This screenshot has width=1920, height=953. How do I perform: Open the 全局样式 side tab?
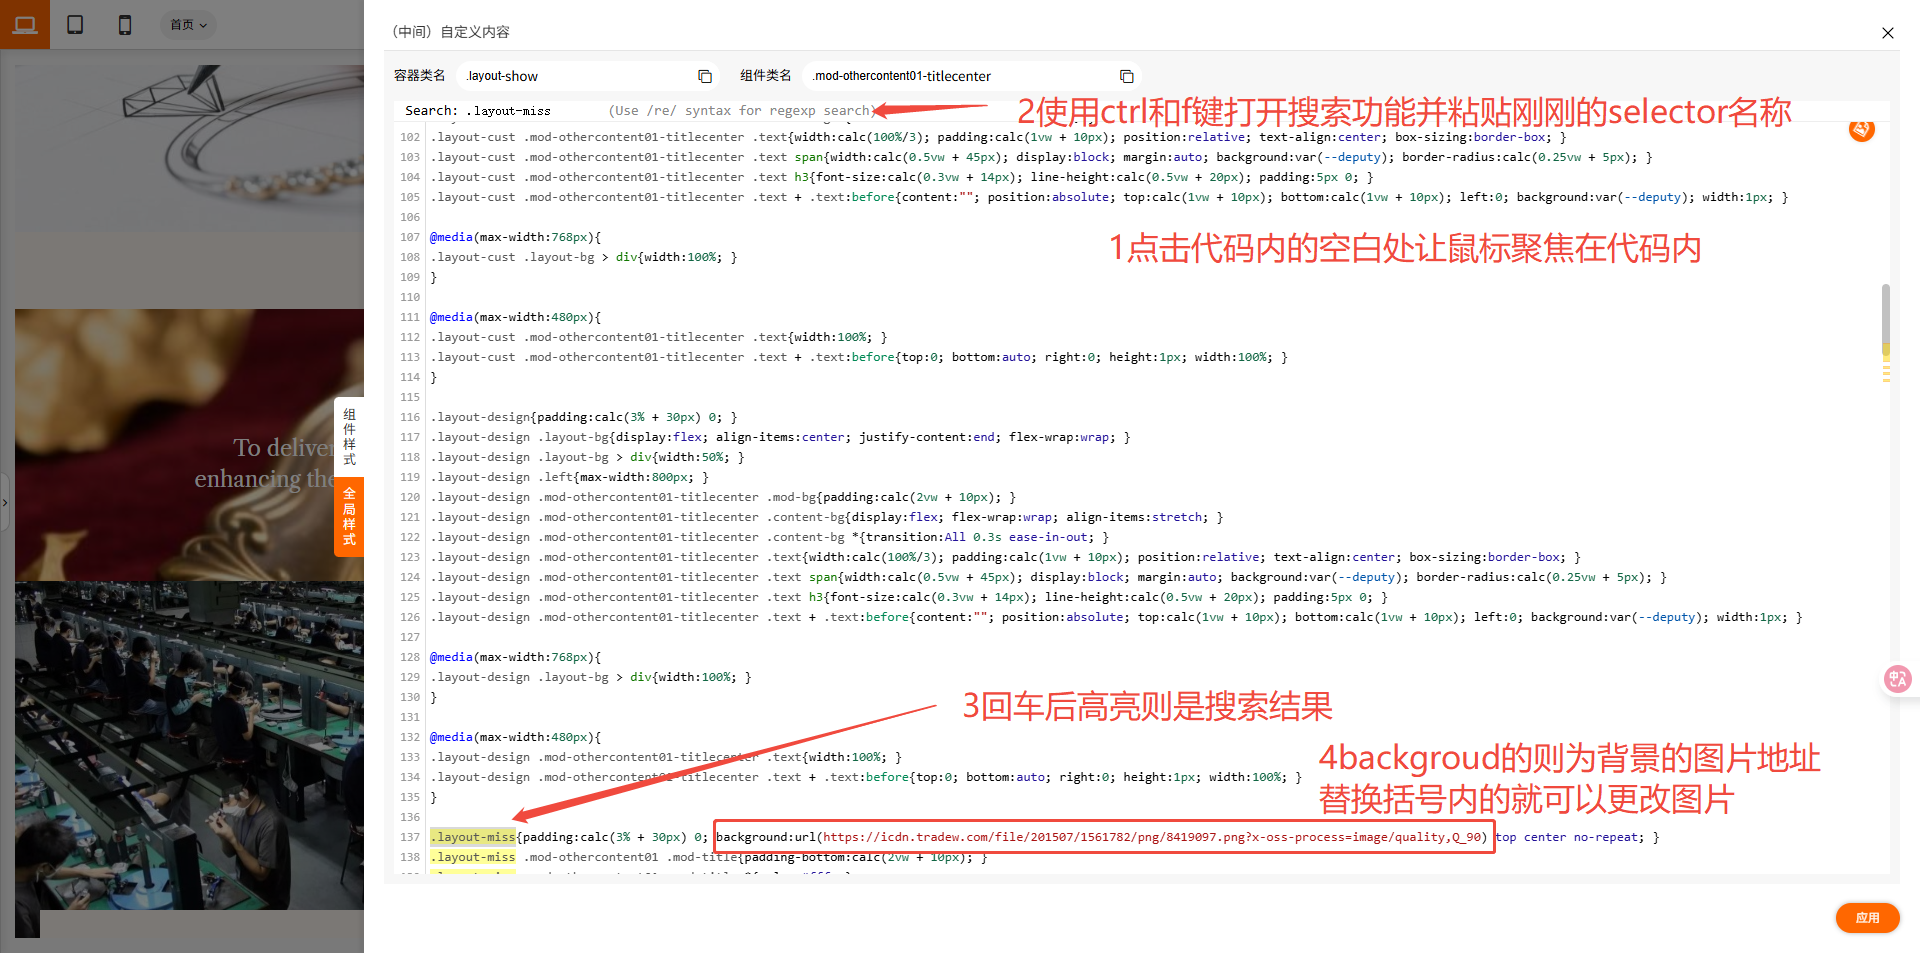point(349,516)
